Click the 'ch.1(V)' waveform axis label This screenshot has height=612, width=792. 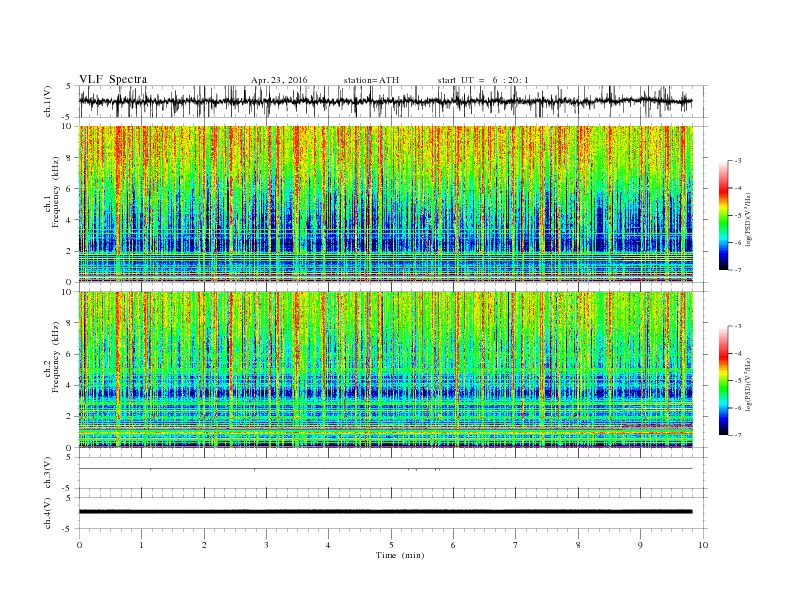(47, 101)
